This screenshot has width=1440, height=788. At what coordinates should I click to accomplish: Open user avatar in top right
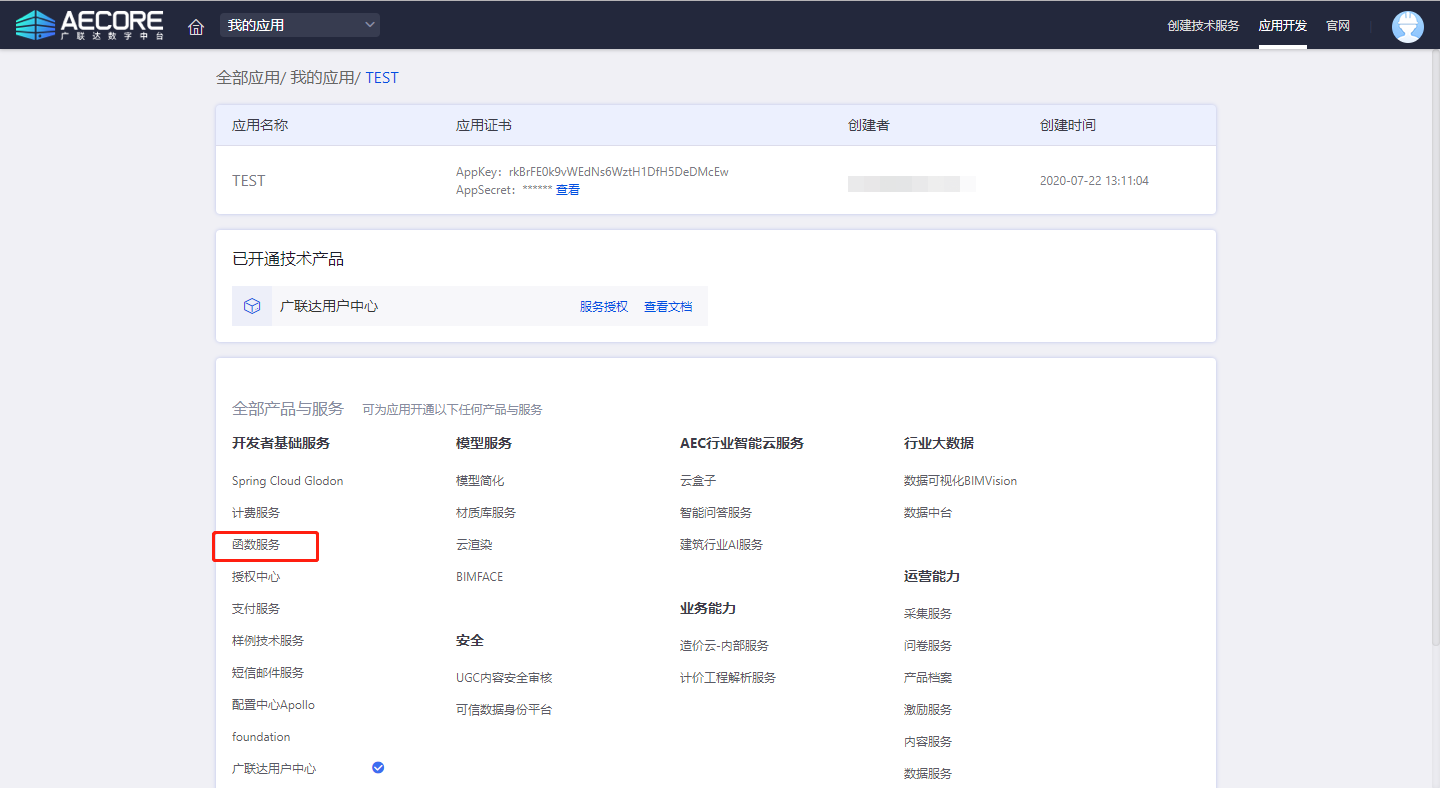1407,26
